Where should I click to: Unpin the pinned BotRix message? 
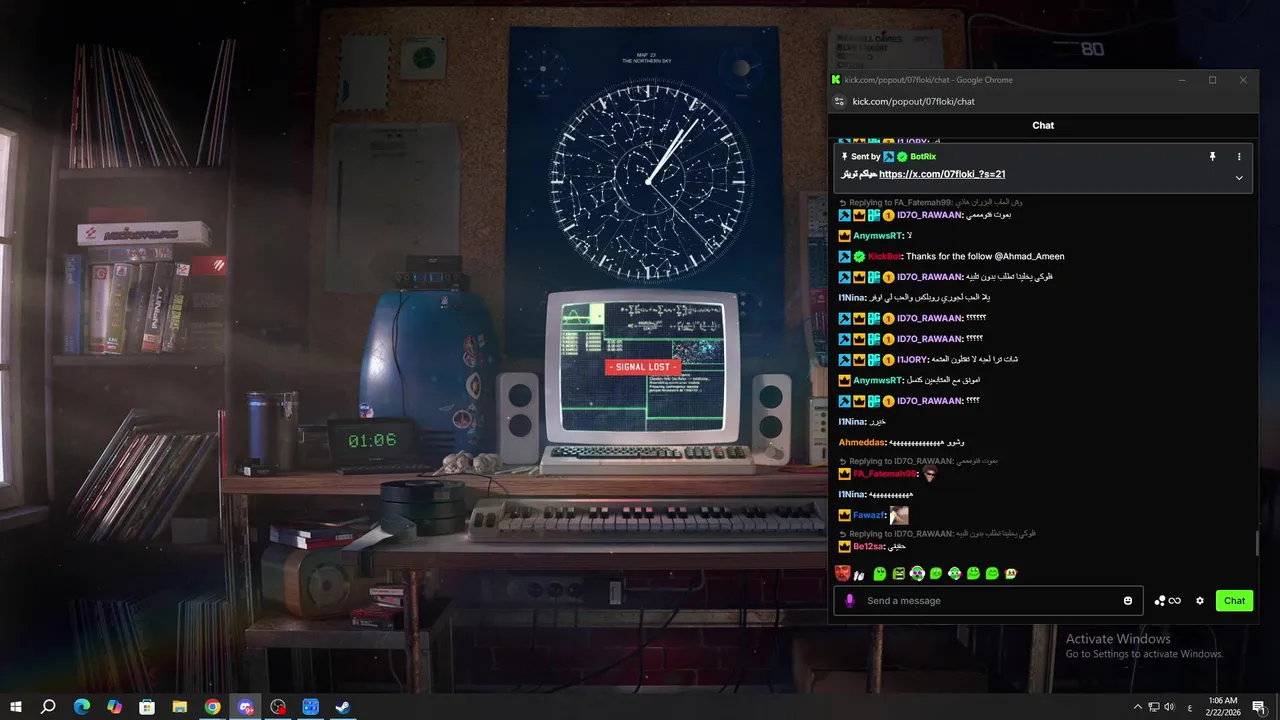pos(1212,157)
